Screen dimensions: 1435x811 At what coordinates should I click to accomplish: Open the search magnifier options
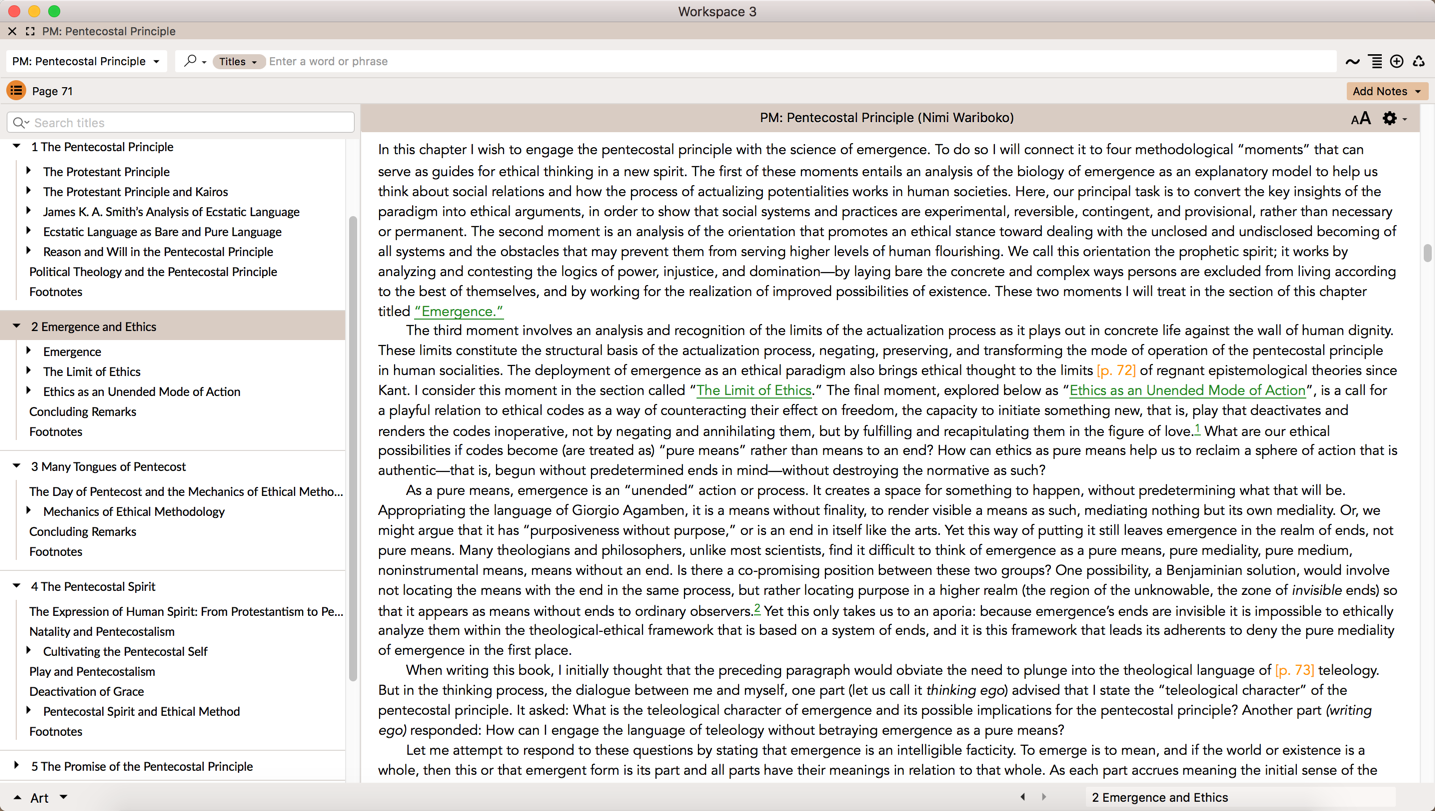194,61
